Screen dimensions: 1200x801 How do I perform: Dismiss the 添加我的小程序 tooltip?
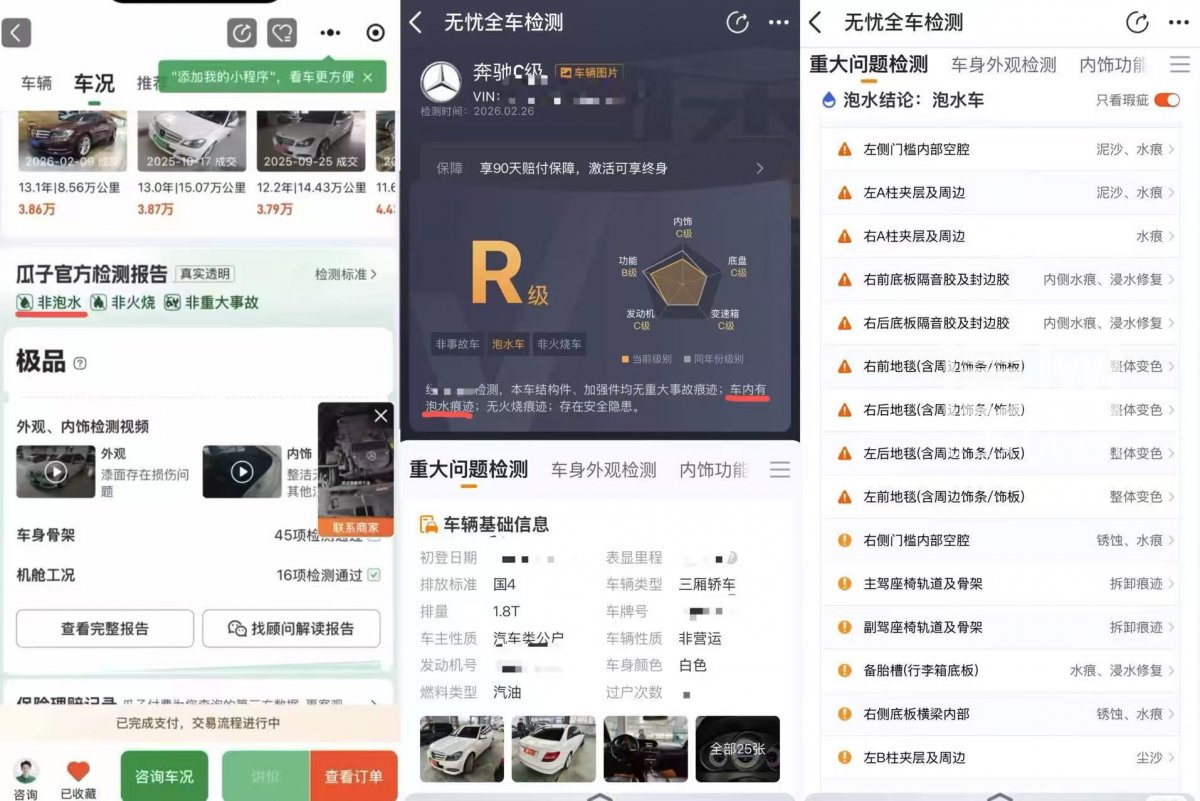point(368,77)
